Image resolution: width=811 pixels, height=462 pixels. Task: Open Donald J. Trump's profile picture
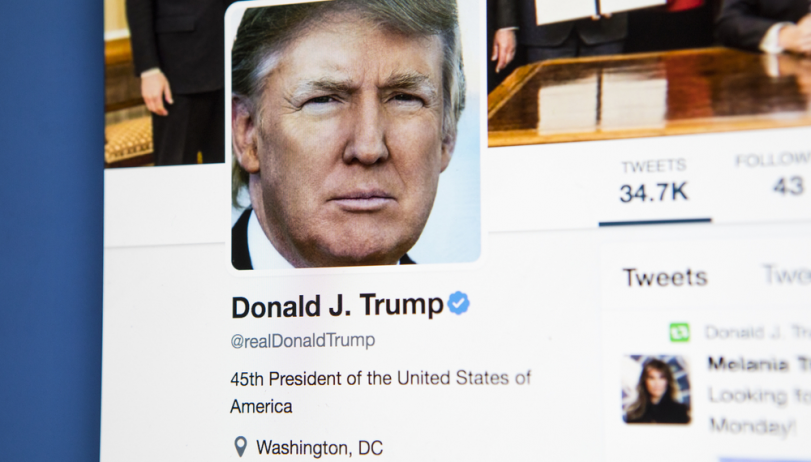(355, 136)
